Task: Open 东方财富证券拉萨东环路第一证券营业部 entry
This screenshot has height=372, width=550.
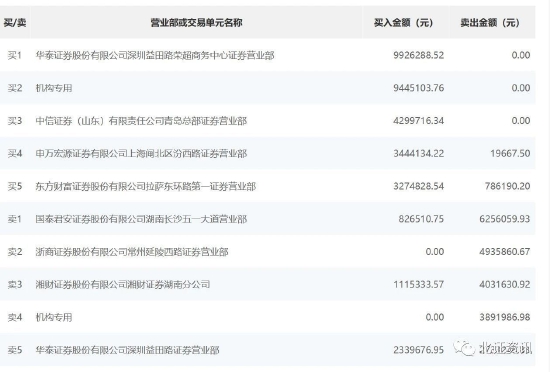Action: pos(146,186)
